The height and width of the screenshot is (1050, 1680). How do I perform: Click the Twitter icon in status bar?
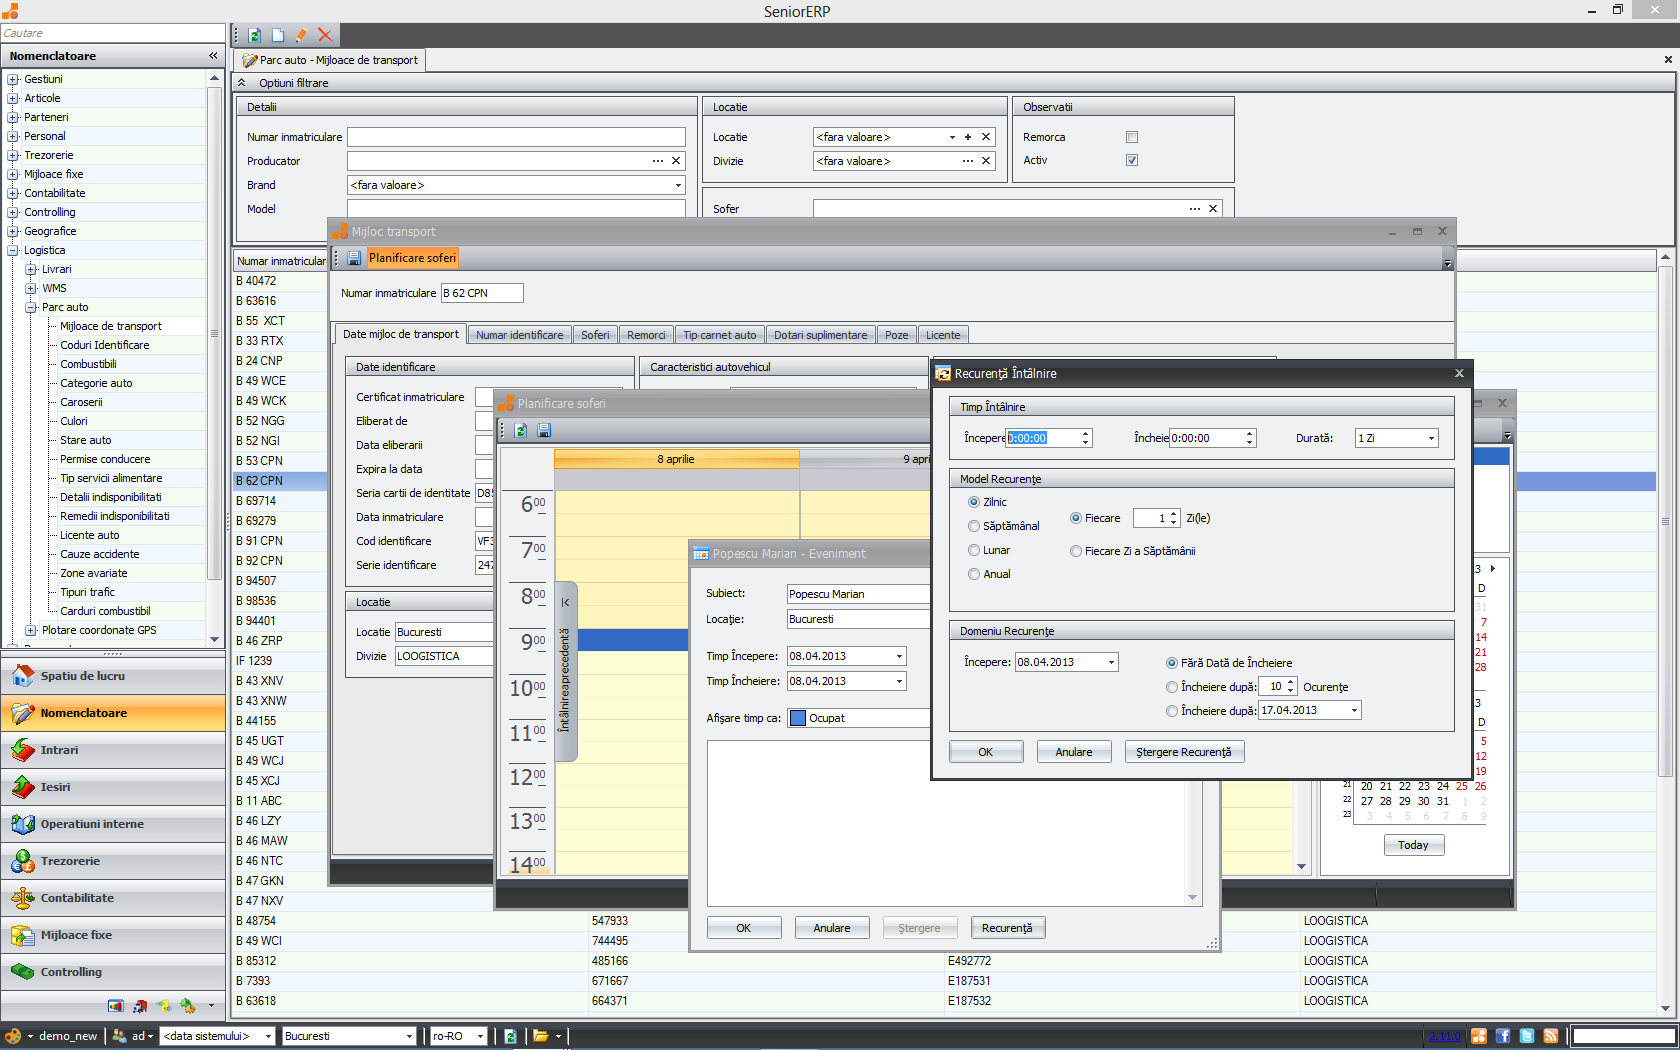[1527, 1036]
